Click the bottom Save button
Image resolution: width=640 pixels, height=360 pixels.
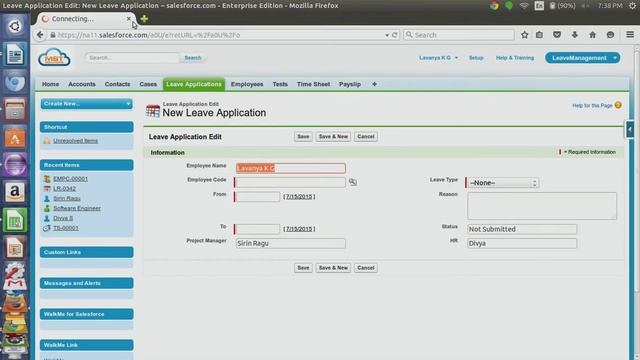point(303,268)
